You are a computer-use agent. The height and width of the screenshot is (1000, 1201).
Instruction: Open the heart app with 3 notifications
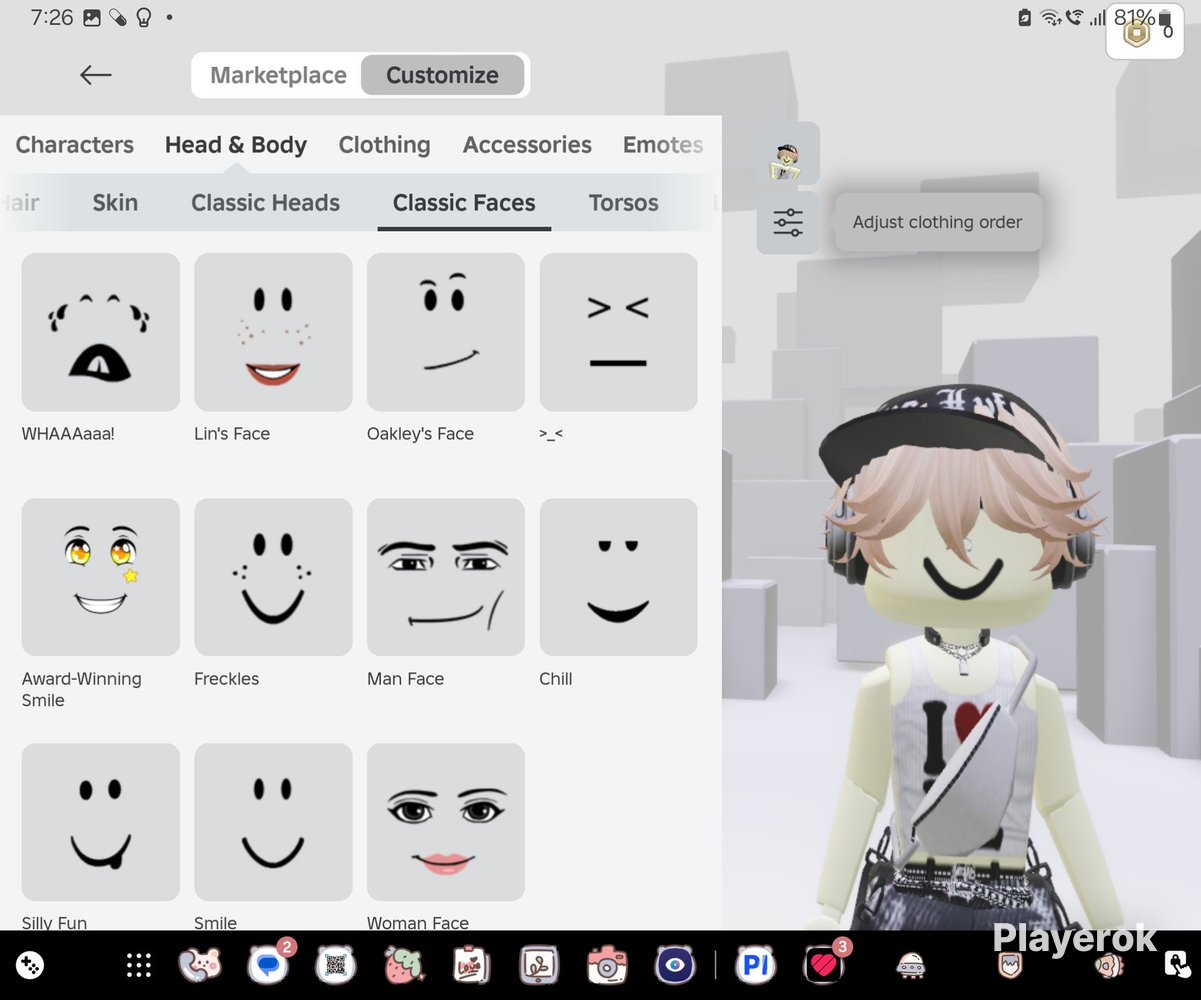824,966
